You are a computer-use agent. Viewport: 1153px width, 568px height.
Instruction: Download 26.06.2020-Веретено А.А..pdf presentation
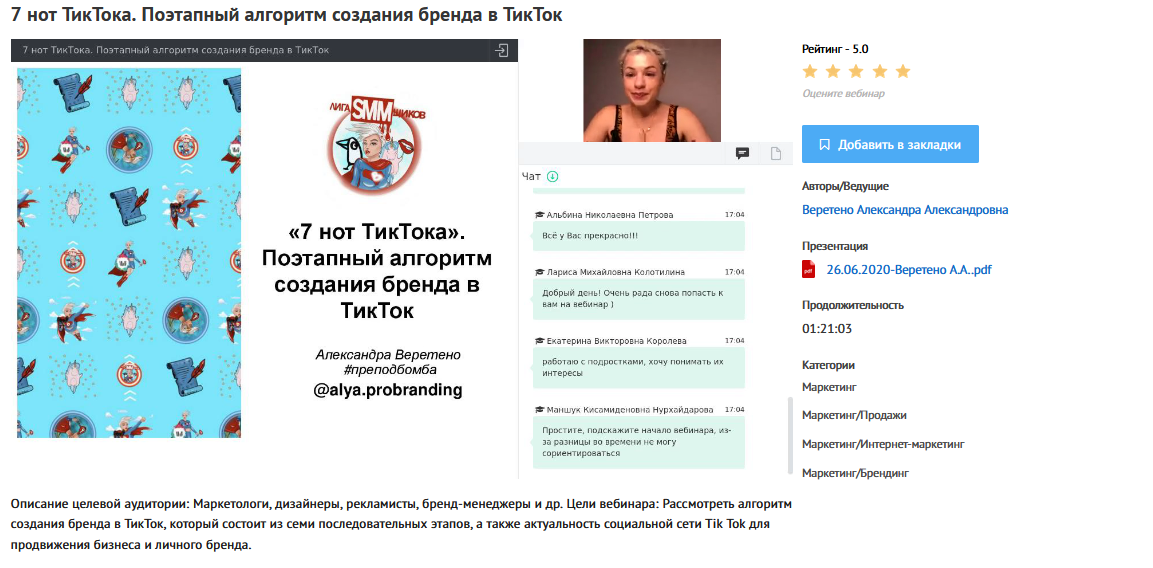coord(909,270)
